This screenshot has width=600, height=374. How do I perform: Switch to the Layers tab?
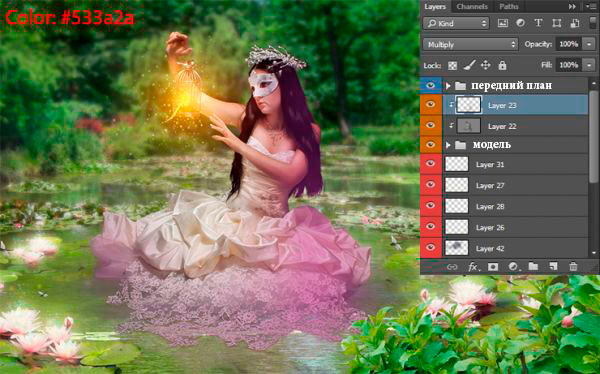(x=435, y=7)
